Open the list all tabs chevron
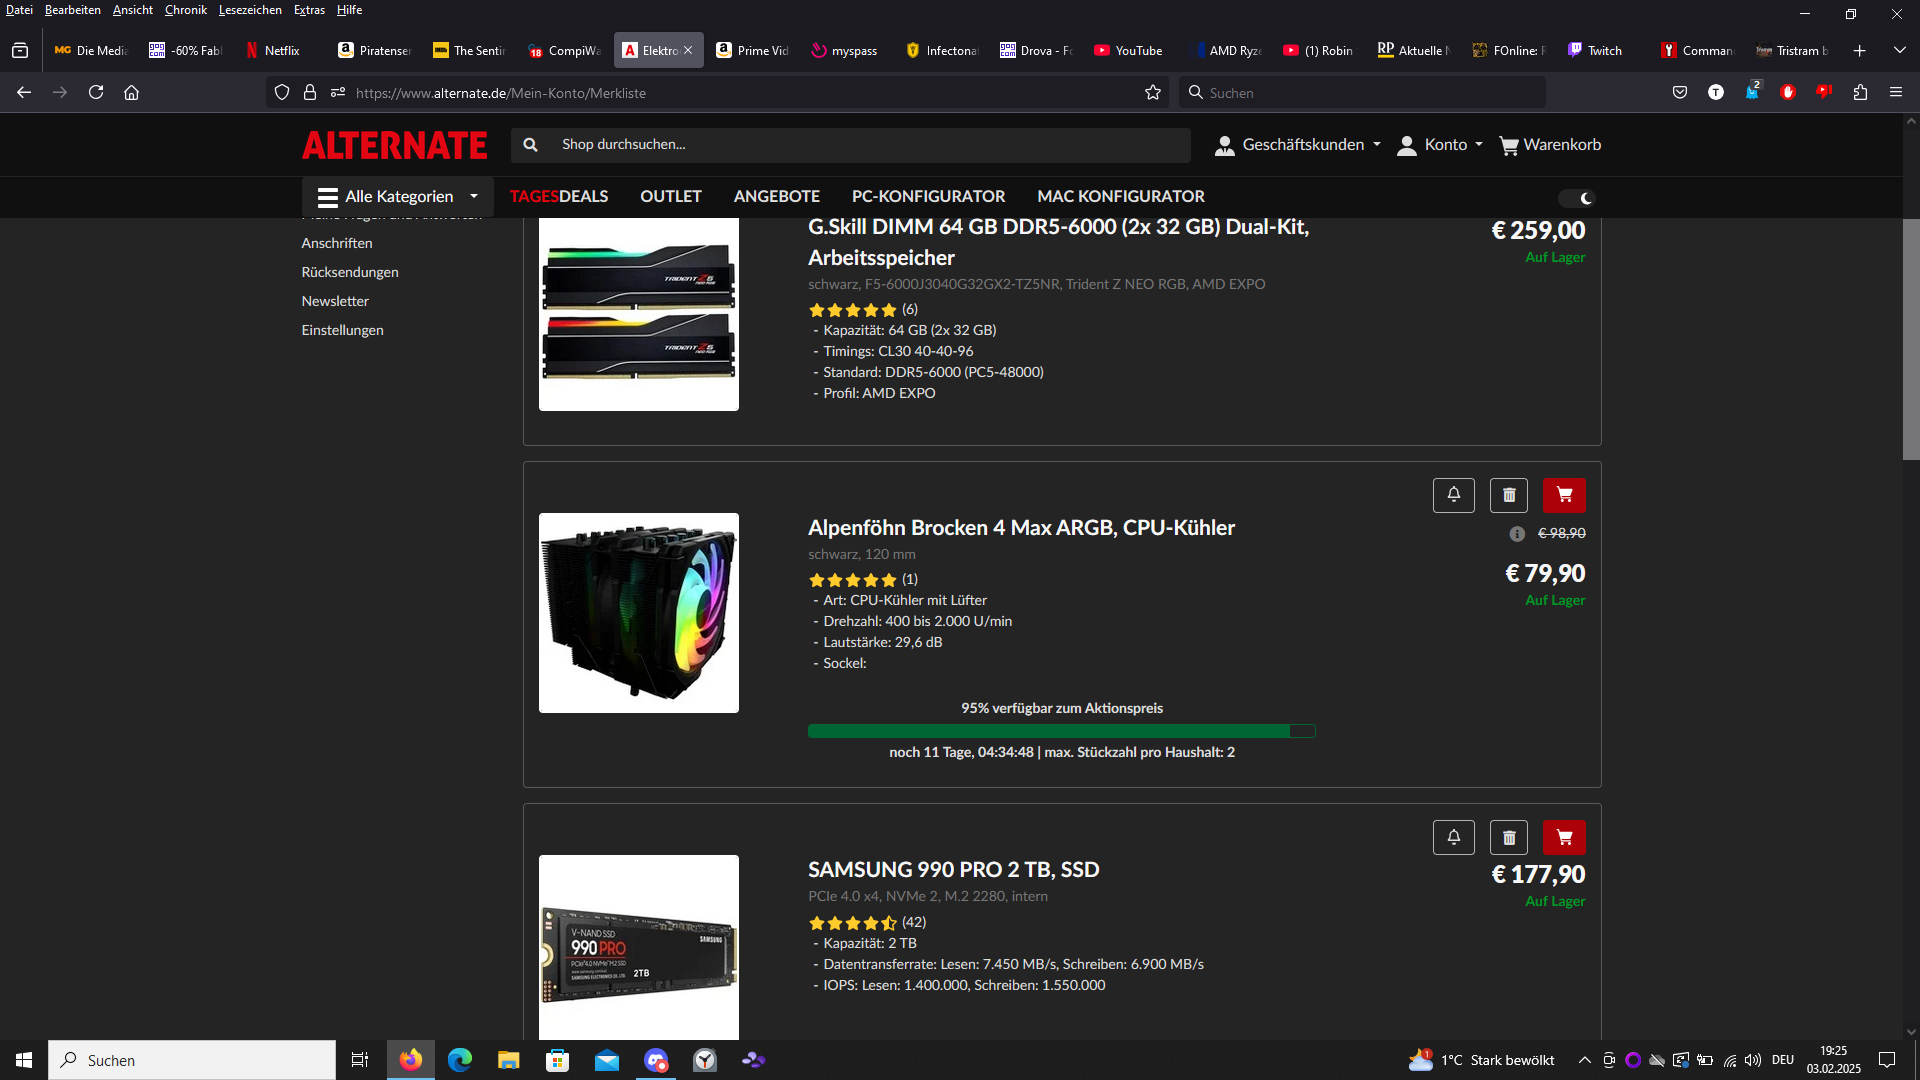This screenshot has width=1920, height=1080. (1900, 50)
